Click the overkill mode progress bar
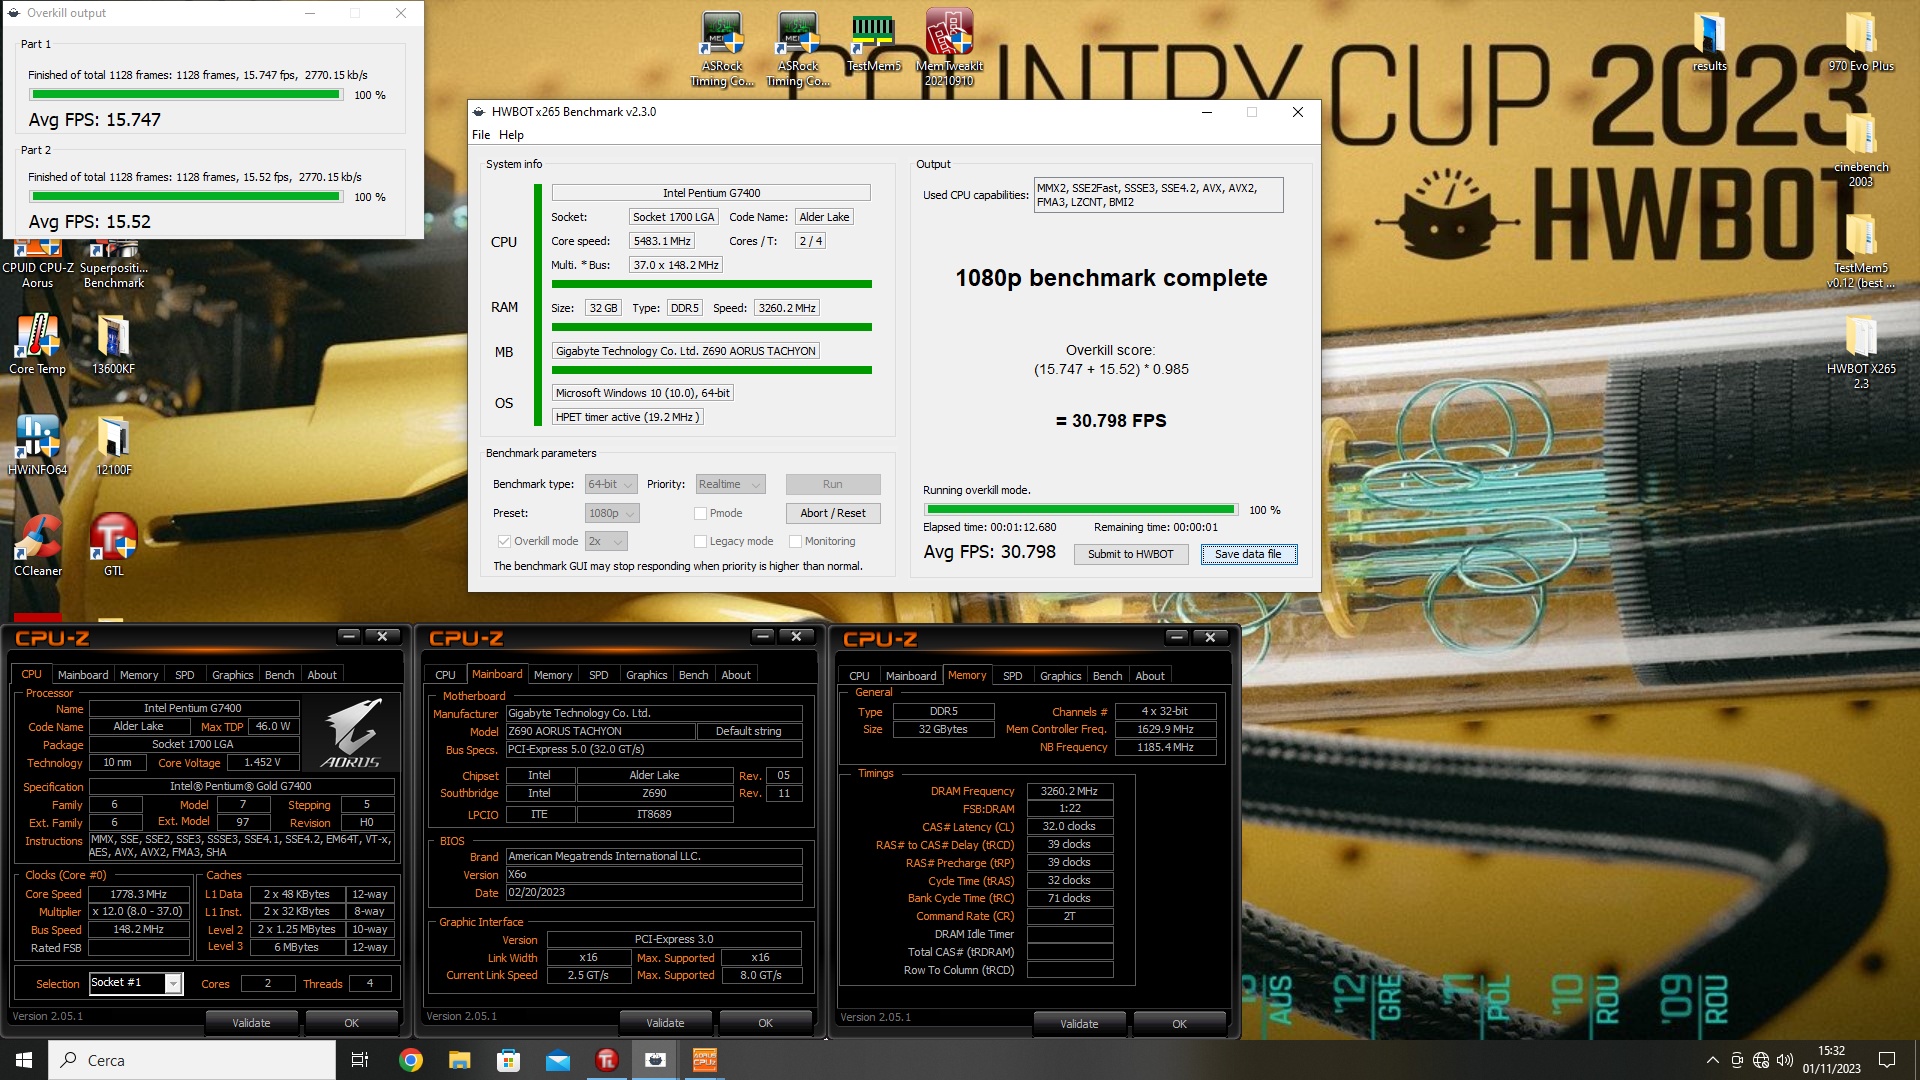 coord(1080,510)
